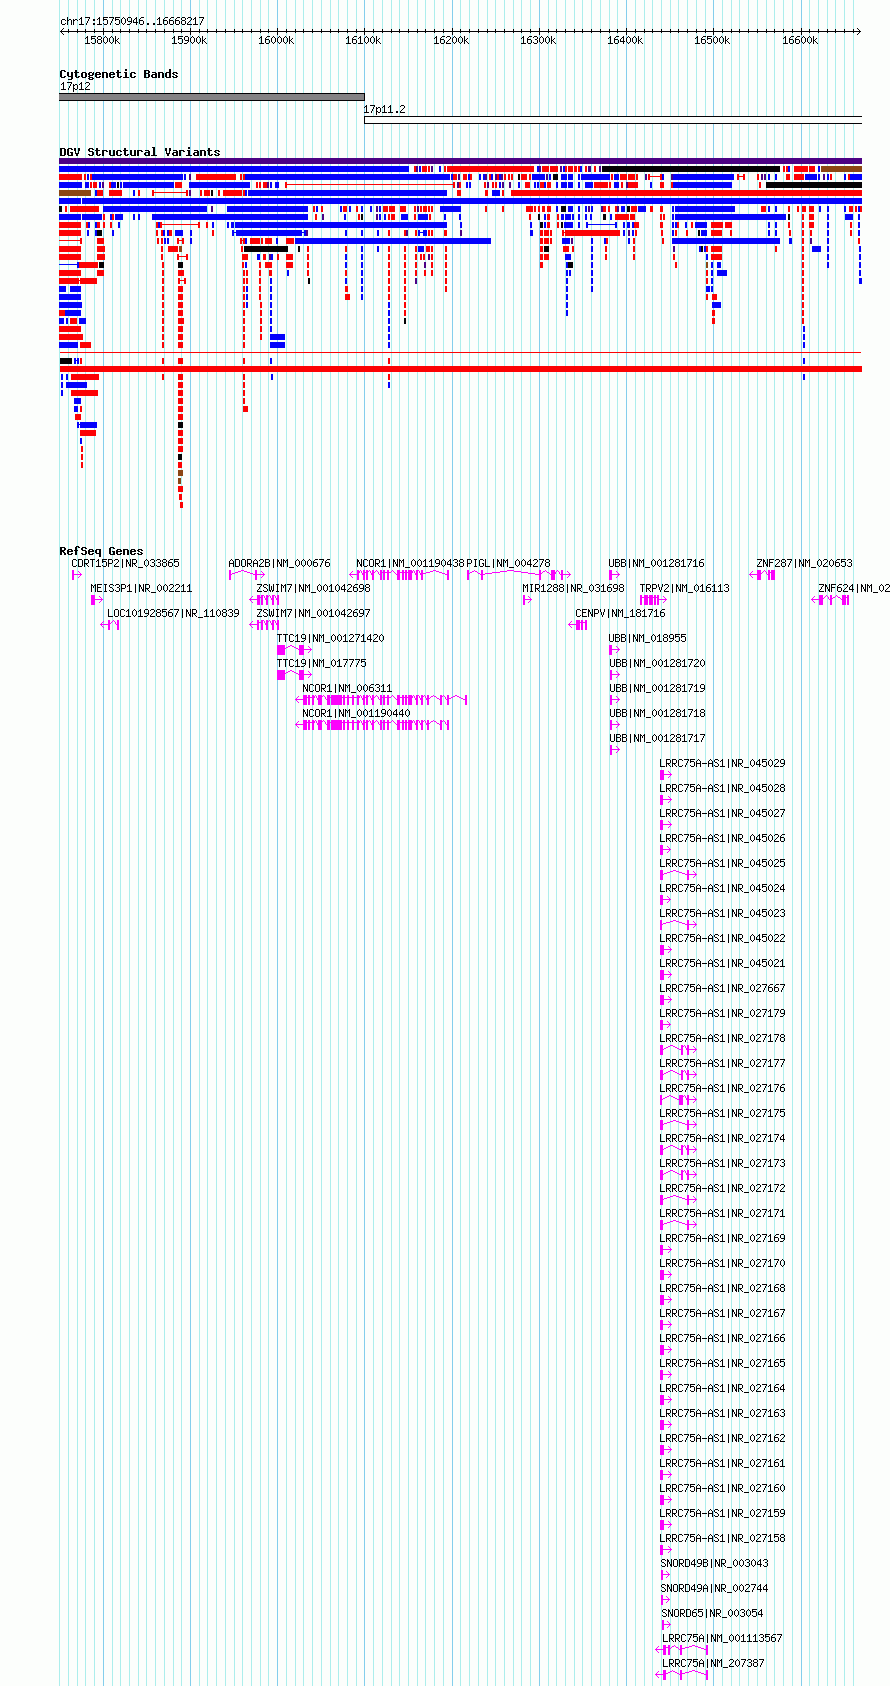The image size is (890, 1686).
Task: Click gene label LRRC75A-AS1|NR_027160
Action: coord(722,1488)
